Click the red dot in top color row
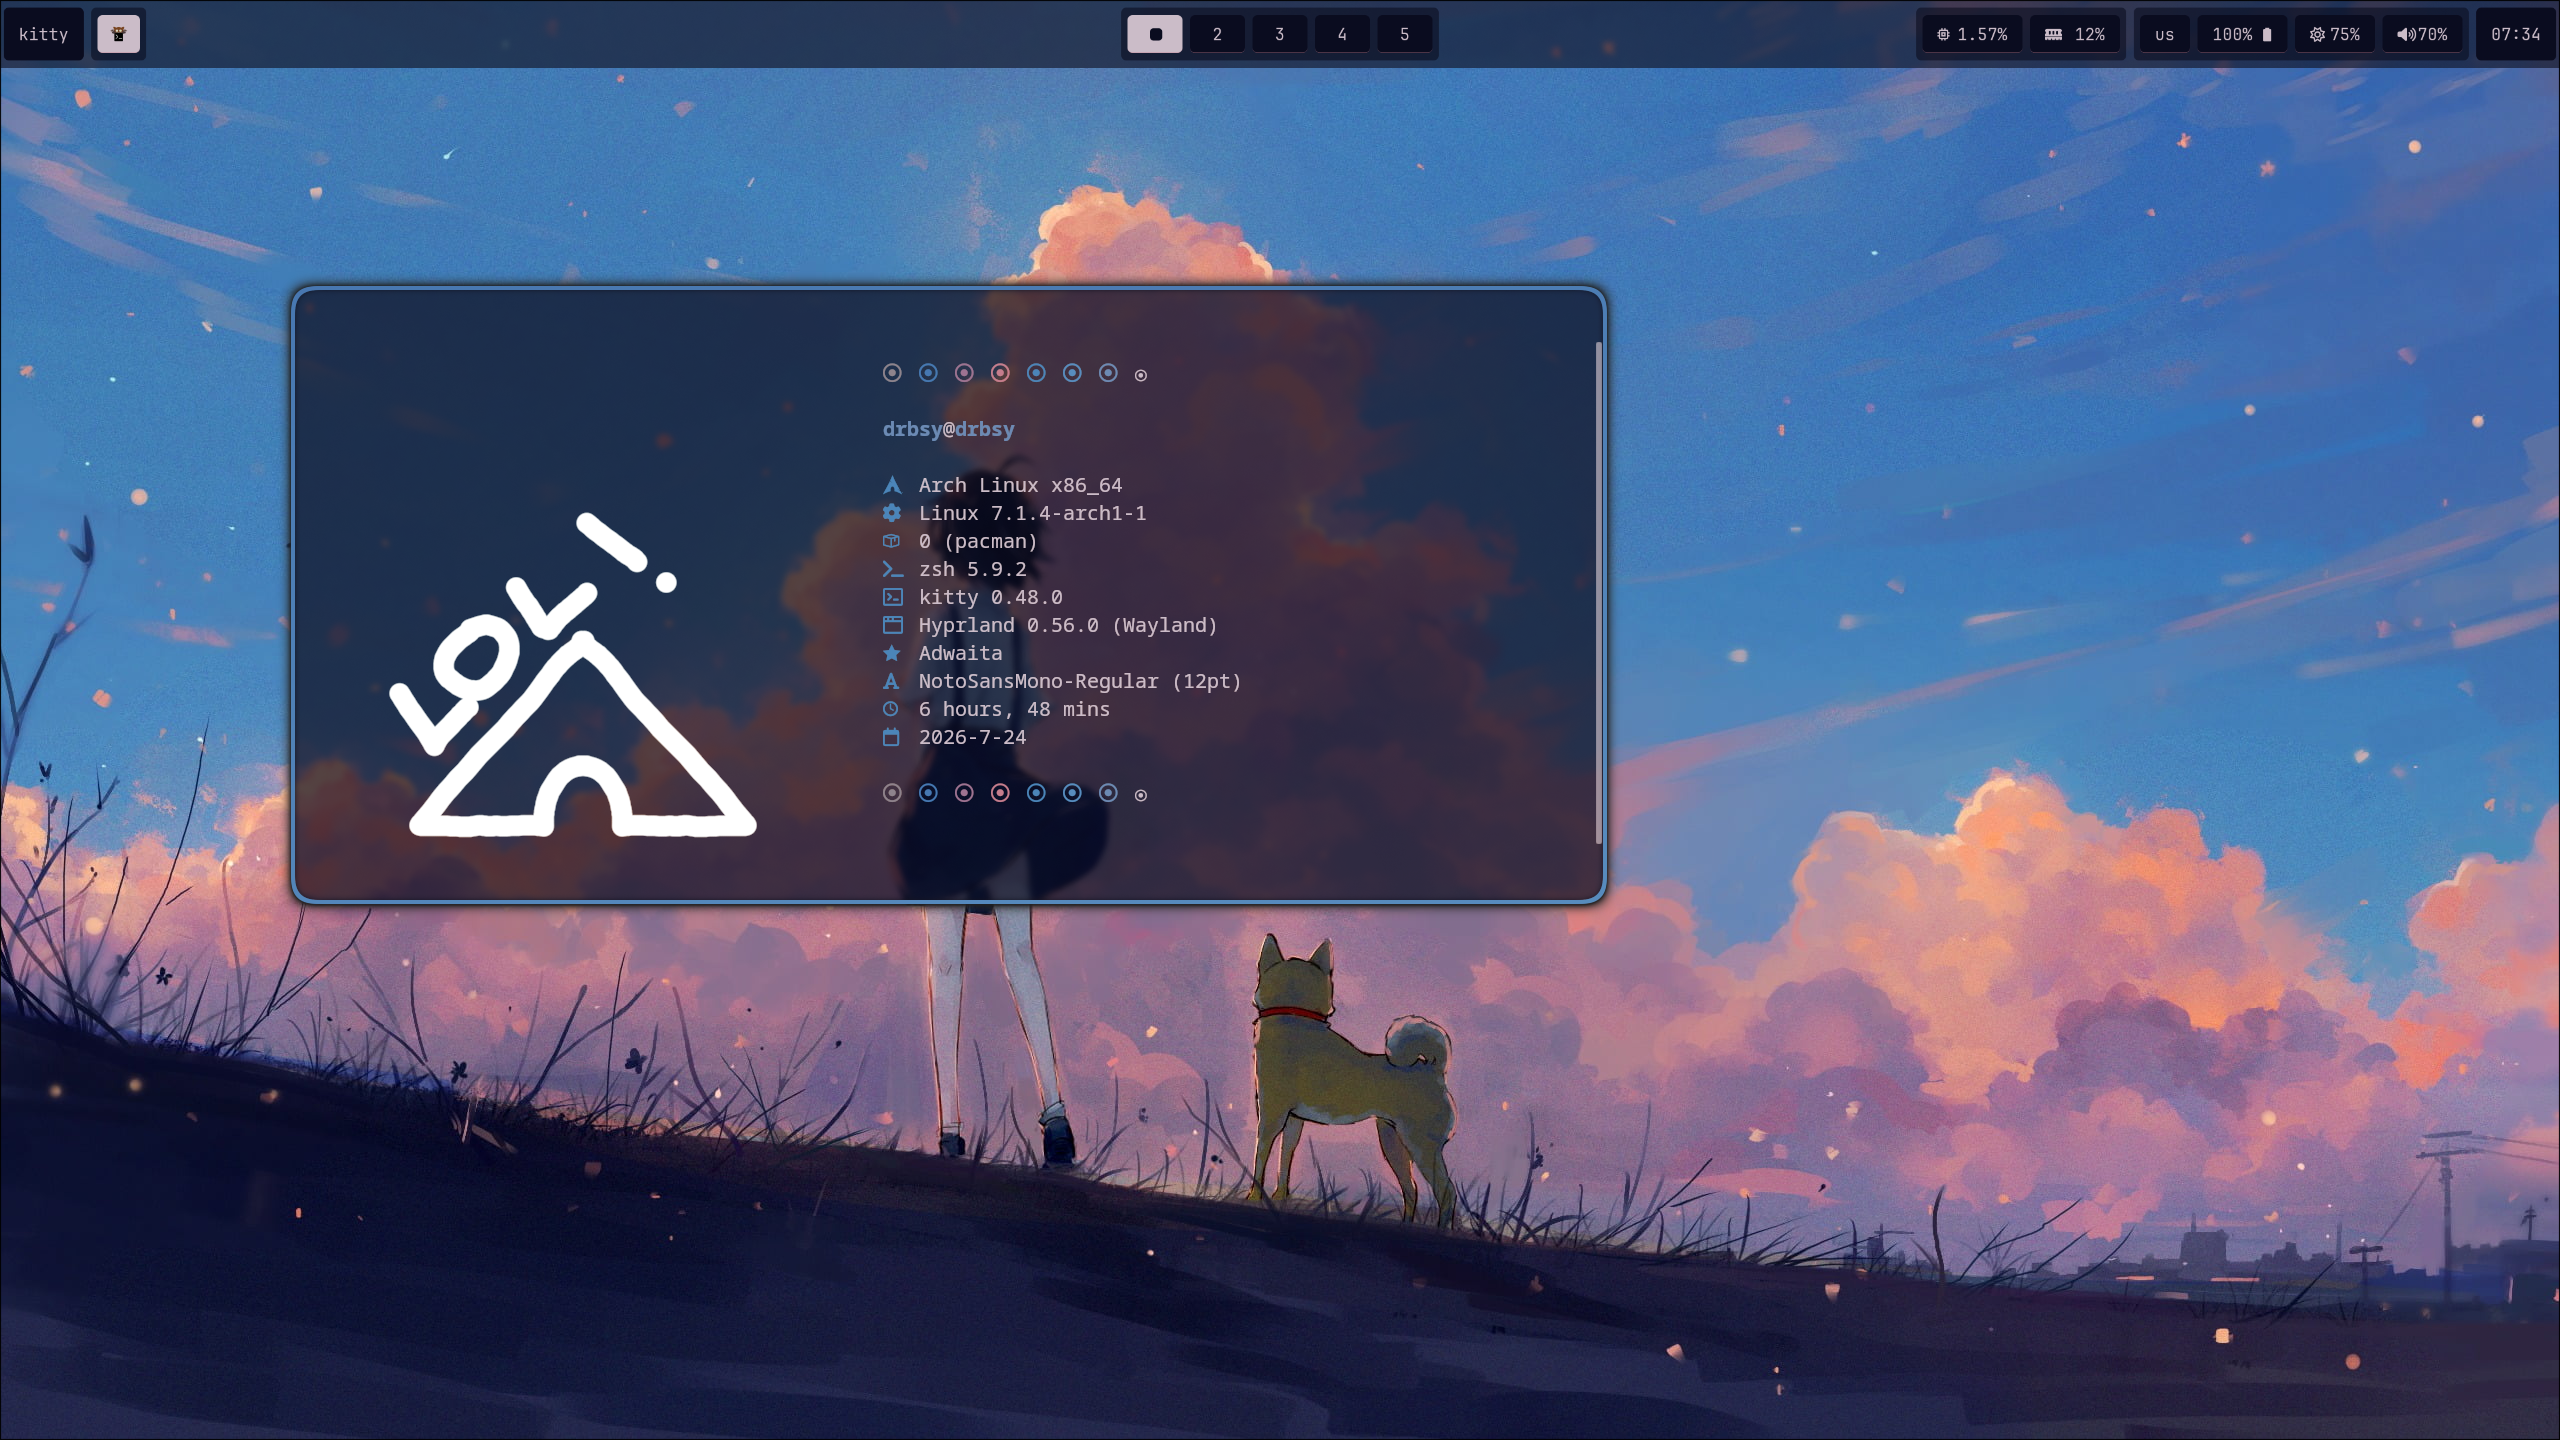 tap(1000, 373)
